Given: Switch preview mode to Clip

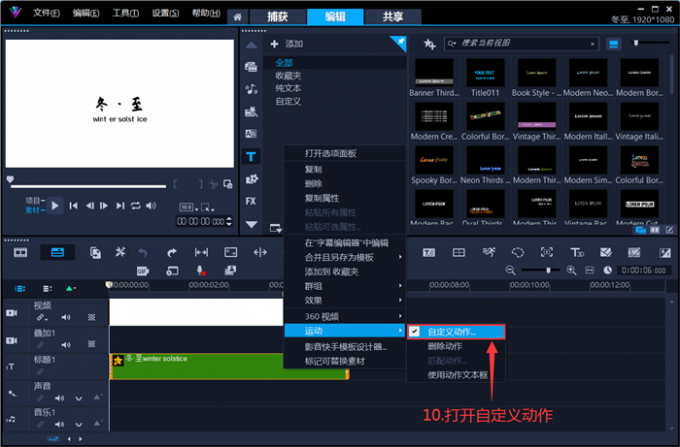Looking at the screenshot, I should tap(35, 210).
